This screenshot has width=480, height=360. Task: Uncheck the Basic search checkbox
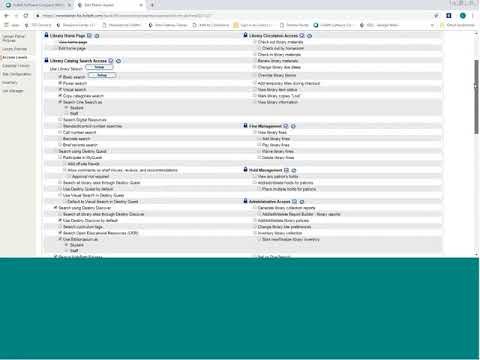pos(60,77)
